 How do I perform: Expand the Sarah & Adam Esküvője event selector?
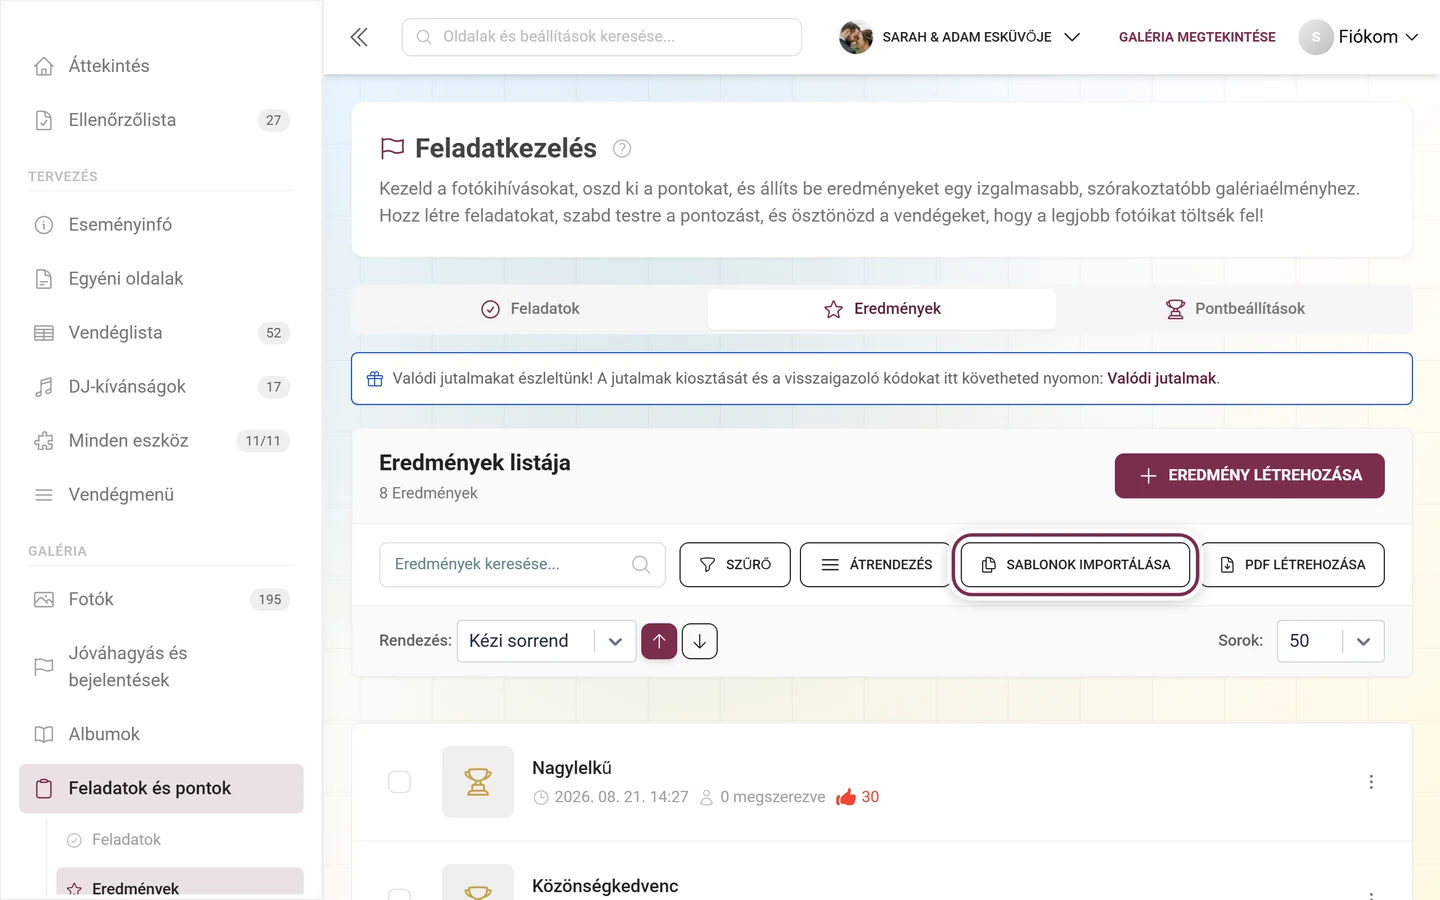(960, 37)
